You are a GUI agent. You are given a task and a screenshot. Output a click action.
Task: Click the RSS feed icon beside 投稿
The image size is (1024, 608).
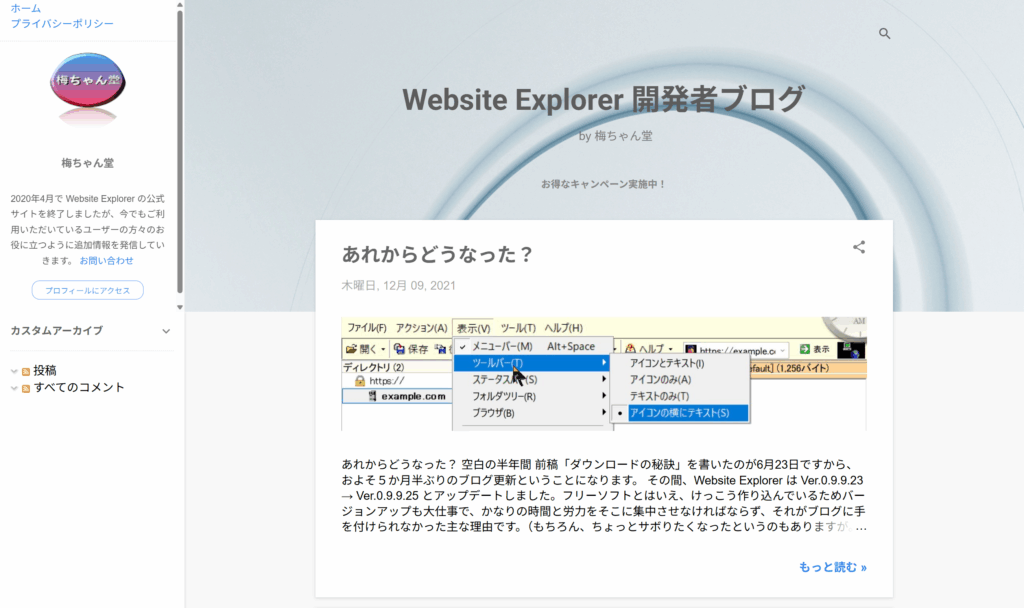pyautogui.click(x=26, y=371)
